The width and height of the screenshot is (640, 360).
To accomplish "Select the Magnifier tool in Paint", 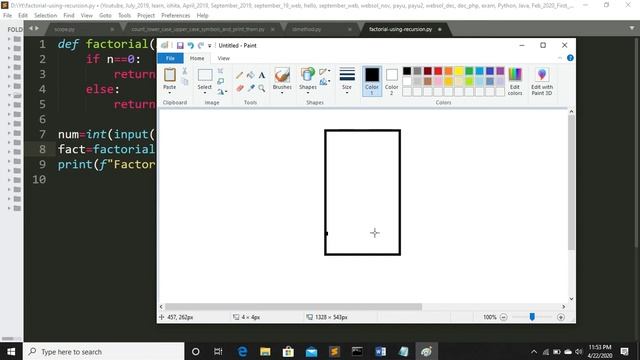I will (262, 88).
